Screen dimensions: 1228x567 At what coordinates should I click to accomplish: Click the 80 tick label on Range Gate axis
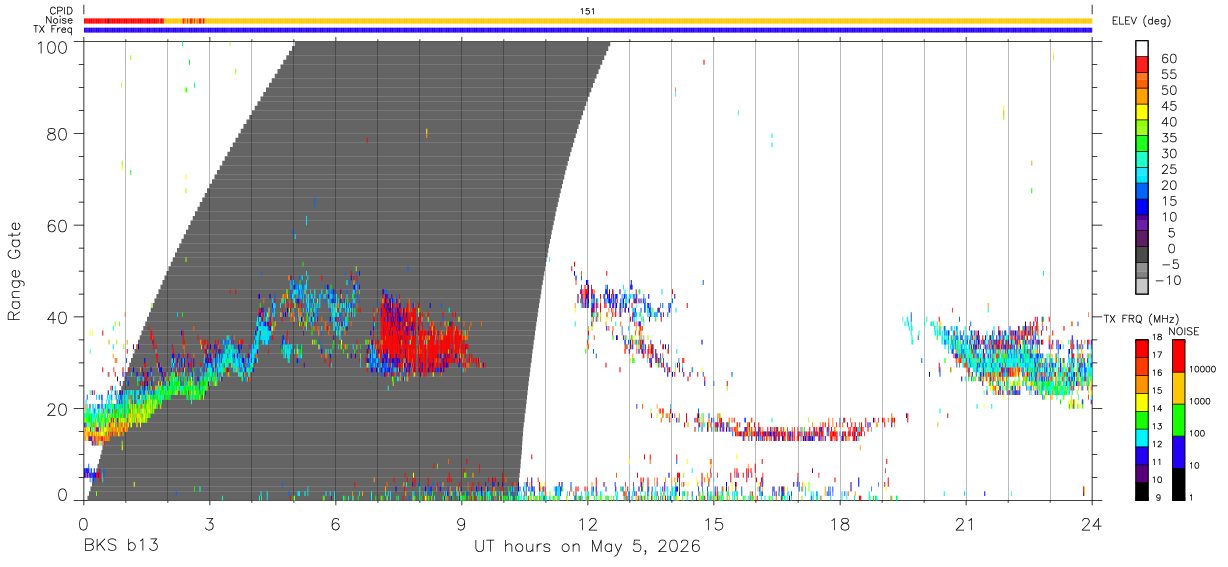(59, 133)
